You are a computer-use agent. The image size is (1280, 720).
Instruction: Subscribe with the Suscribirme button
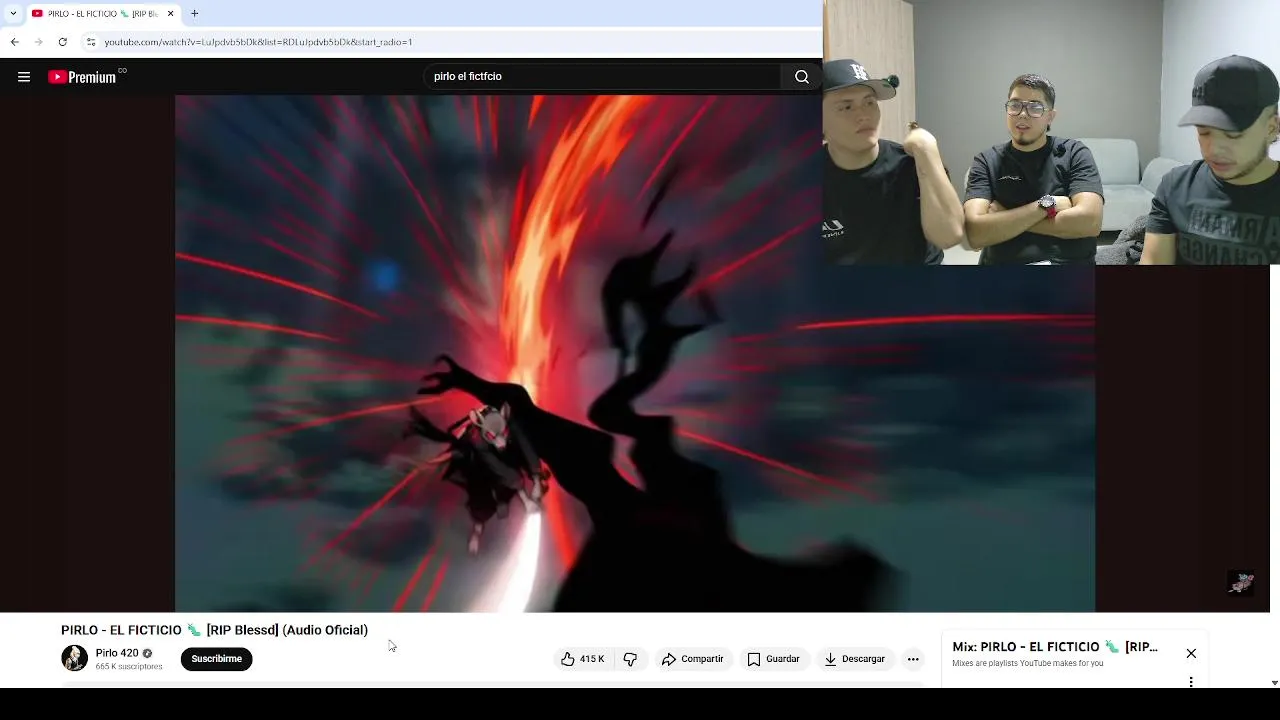pyautogui.click(x=216, y=659)
